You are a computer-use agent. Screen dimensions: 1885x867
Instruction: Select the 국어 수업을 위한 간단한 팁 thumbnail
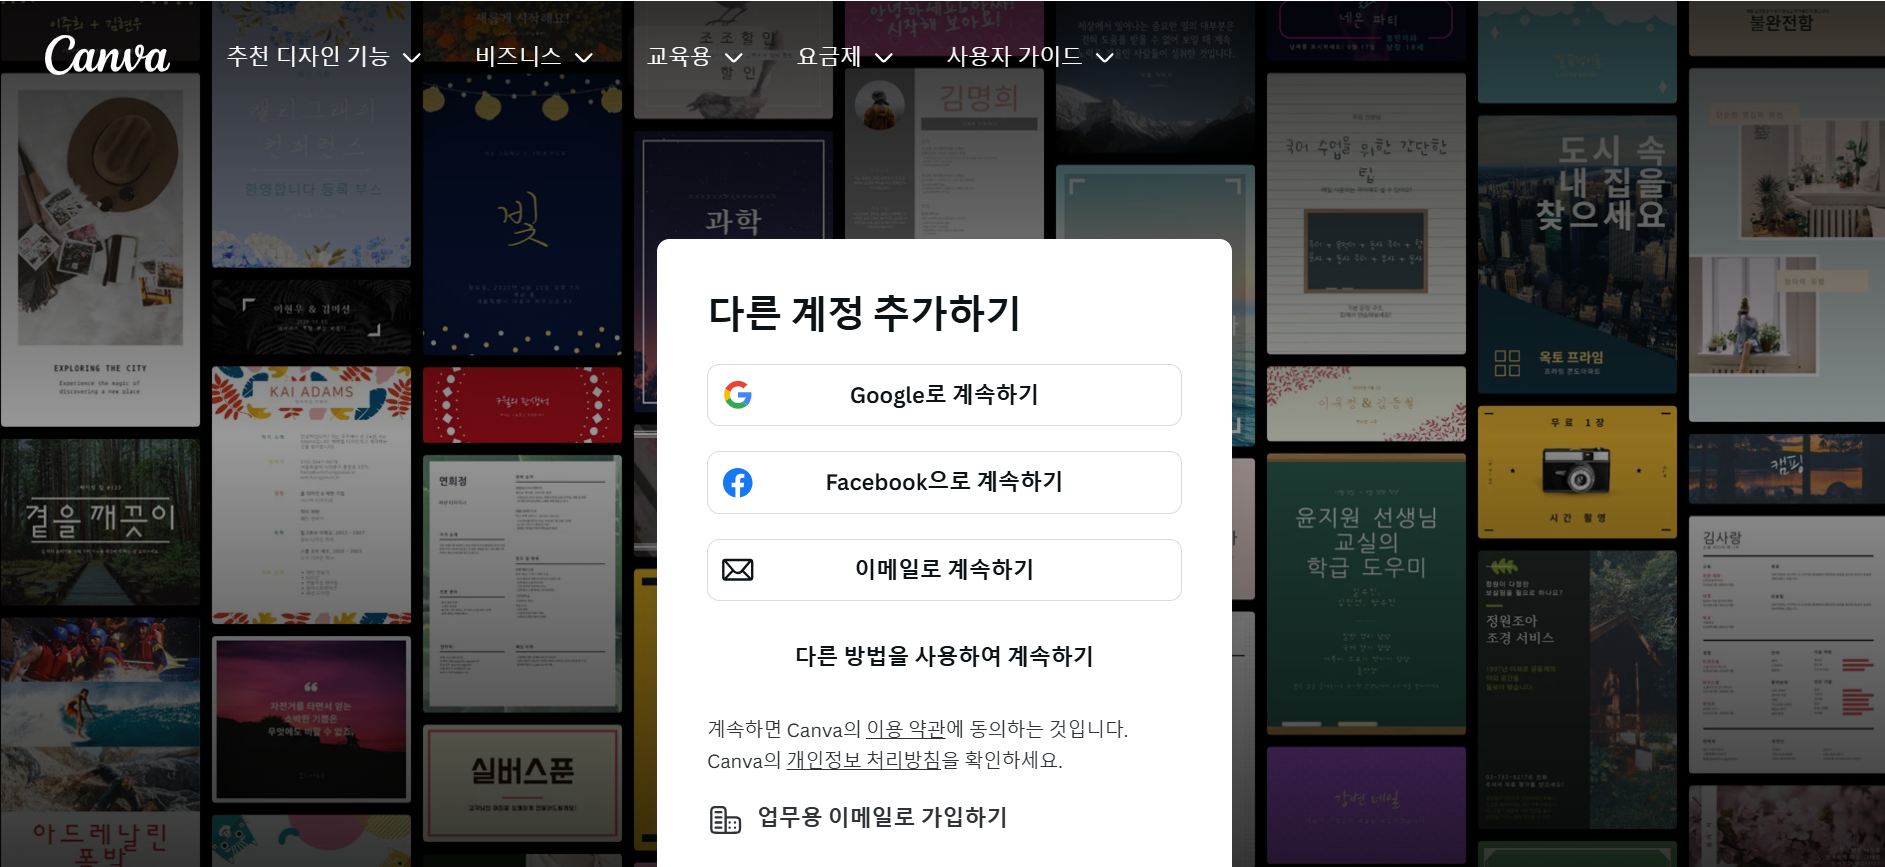coord(1366,214)
